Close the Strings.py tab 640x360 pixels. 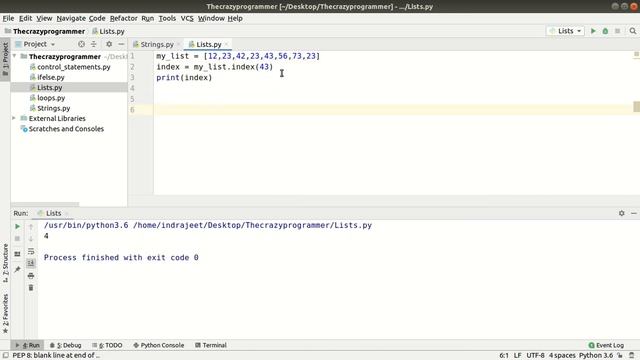click(178, 44)
